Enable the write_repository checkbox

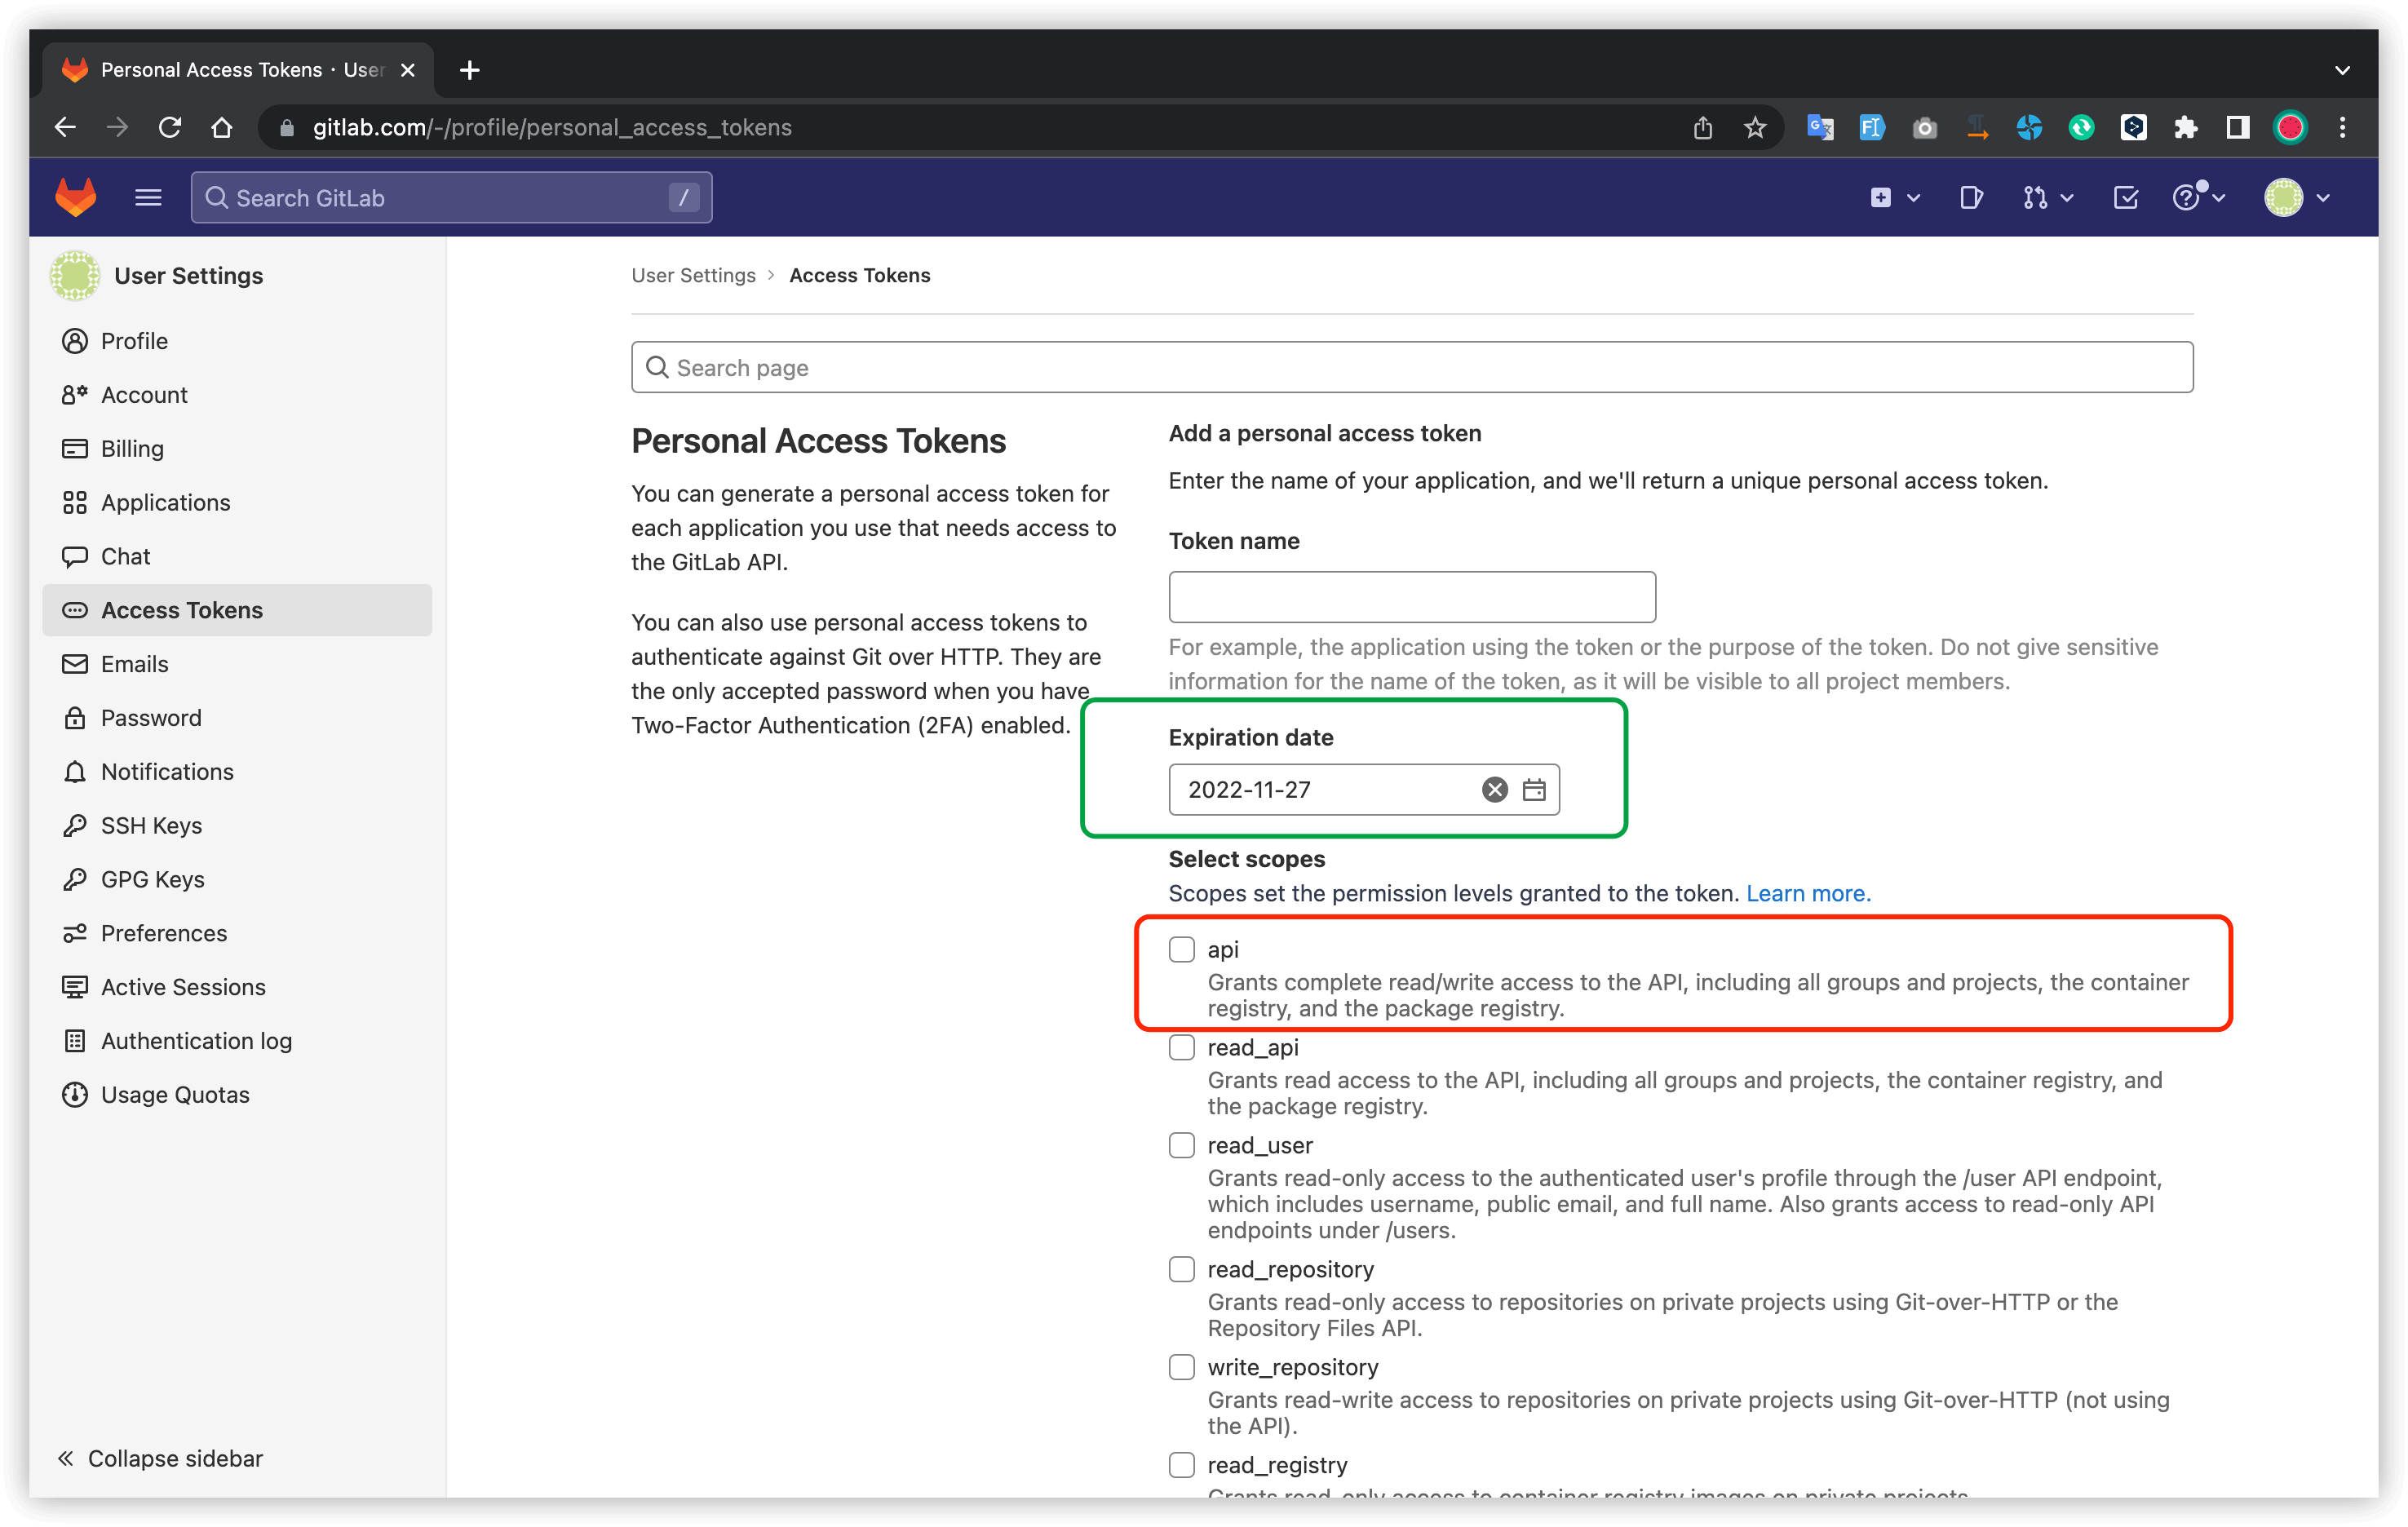coord(1181,1367)
